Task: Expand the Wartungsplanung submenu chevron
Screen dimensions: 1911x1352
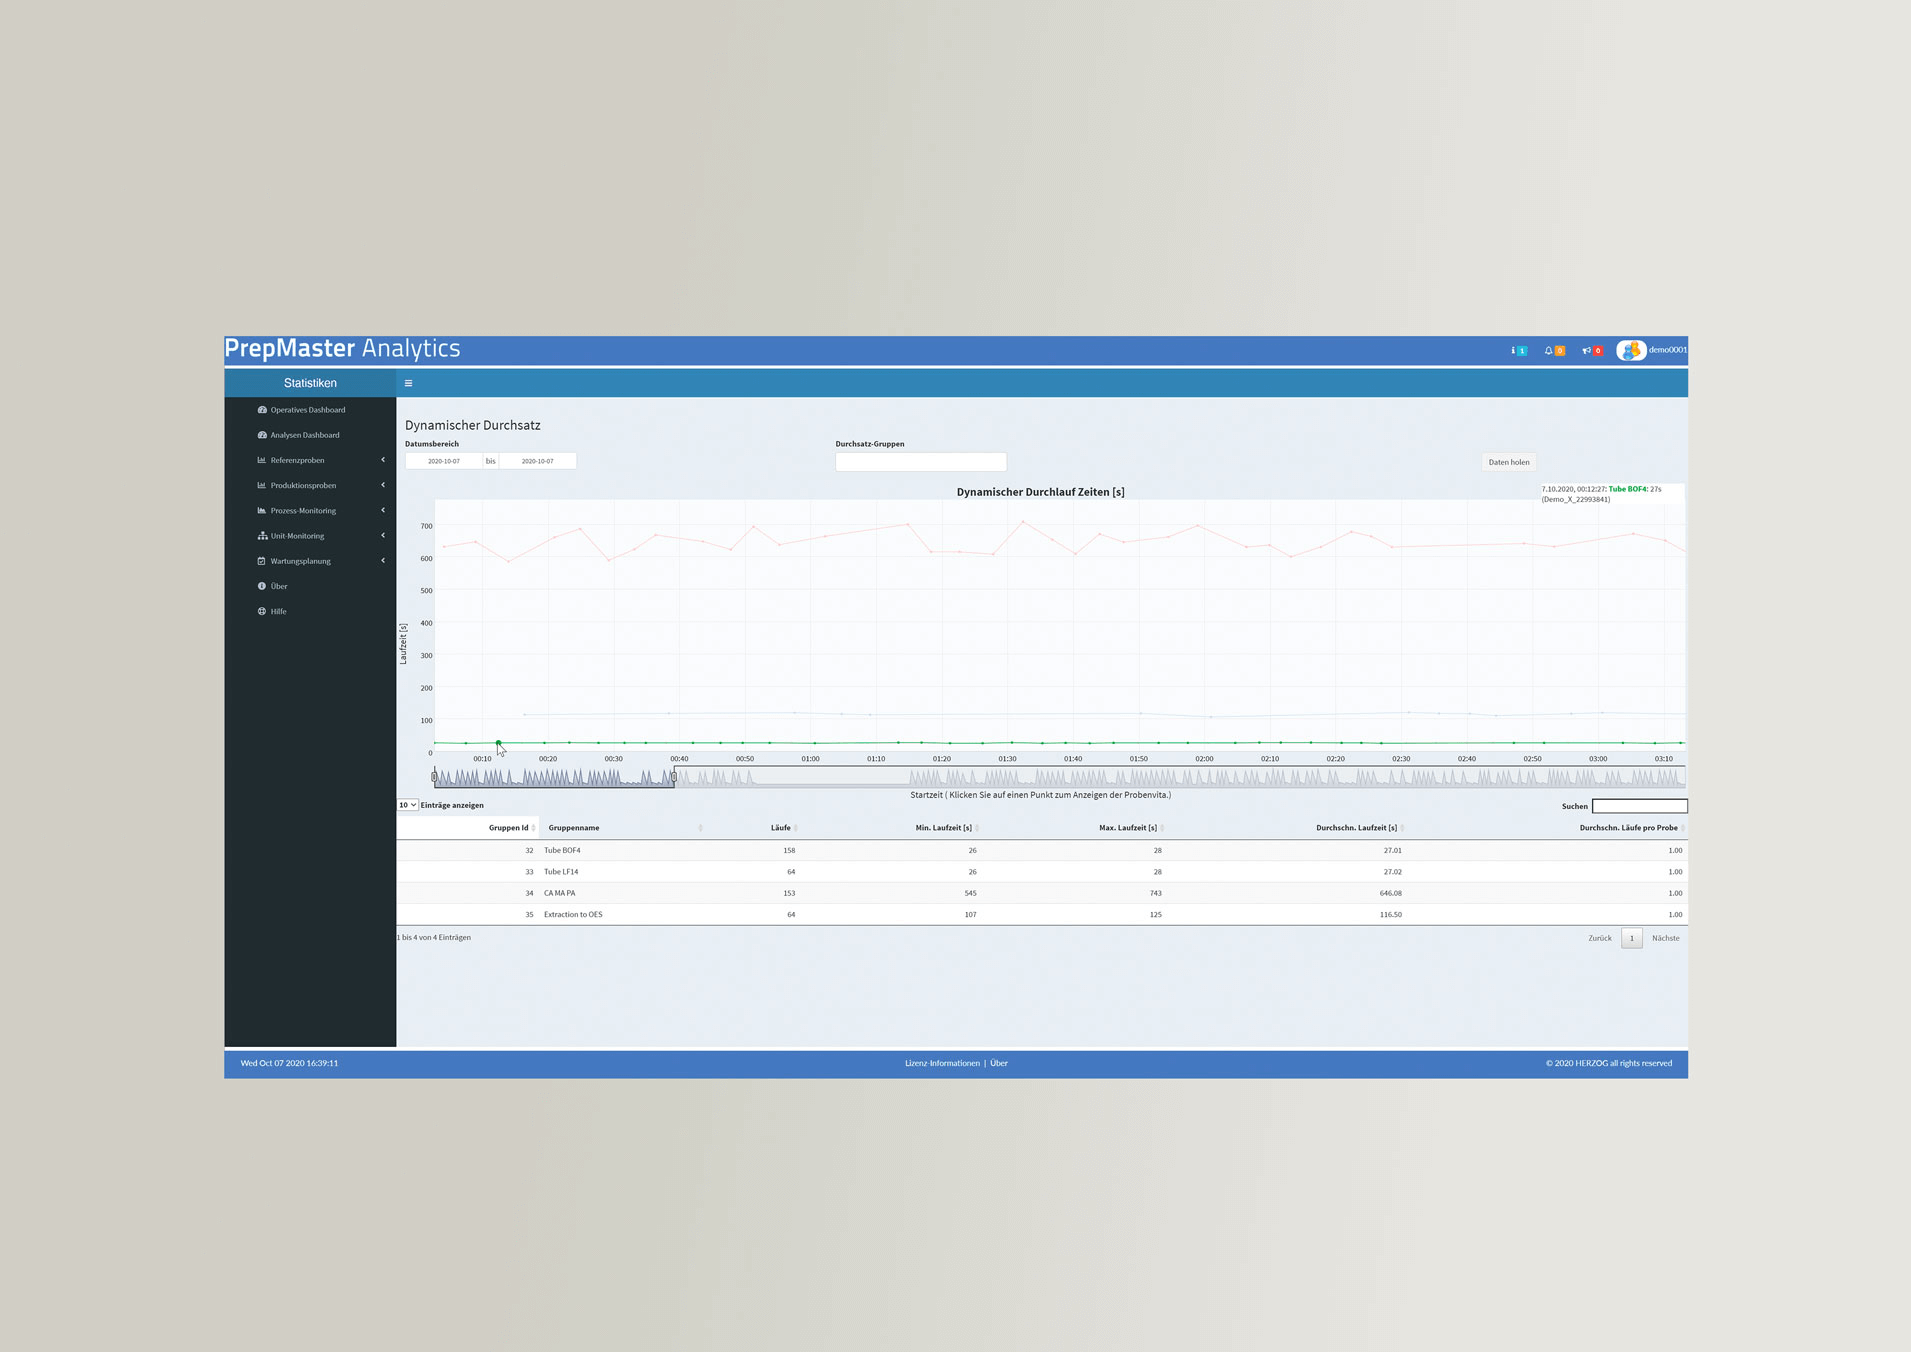Action: click(x=383, y=561)
